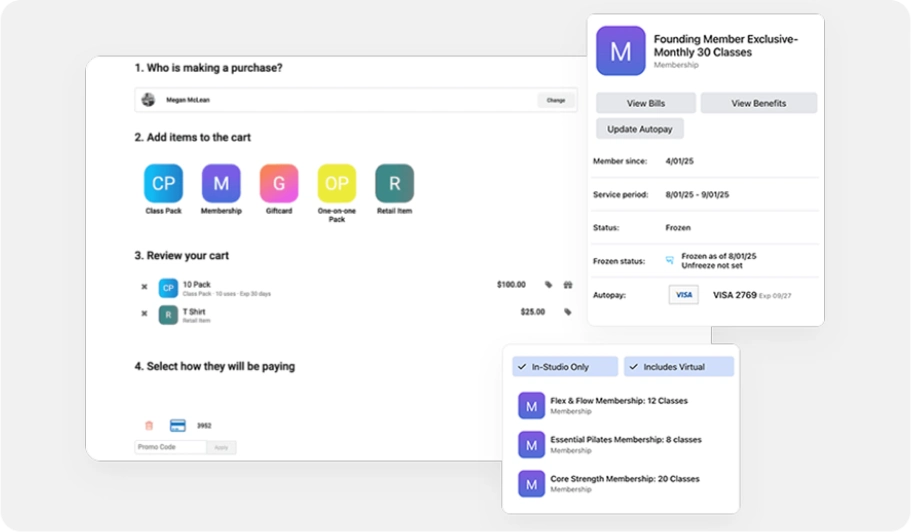Image resolution: width=911 pixels, height=532 pixels.
Task: Click Update Autopay button
Action: pos(640,129)
